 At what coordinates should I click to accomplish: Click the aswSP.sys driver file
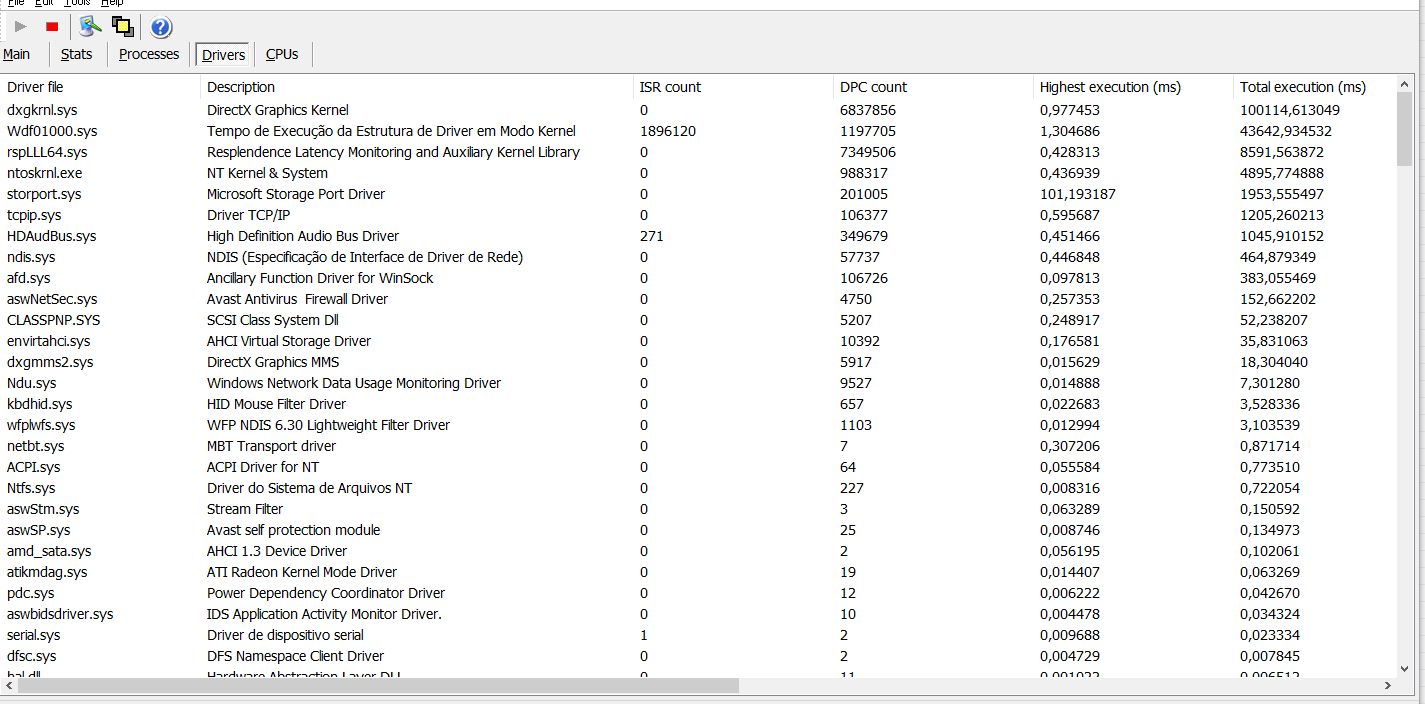[39, 530]
